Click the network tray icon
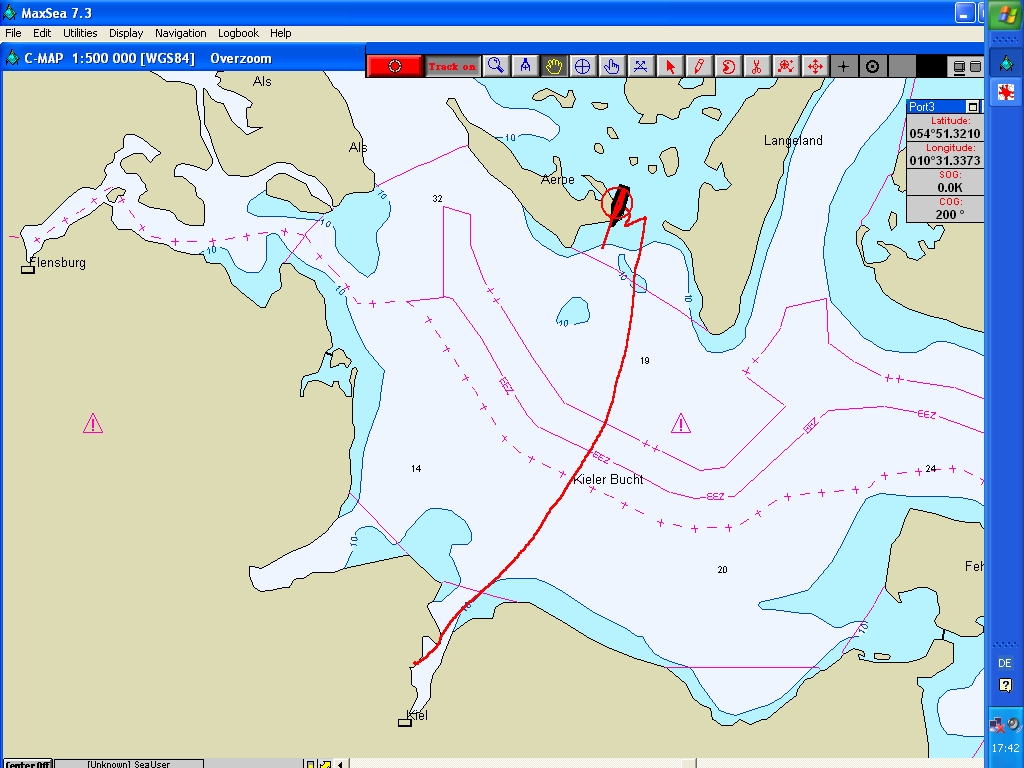 coord(997,724)
